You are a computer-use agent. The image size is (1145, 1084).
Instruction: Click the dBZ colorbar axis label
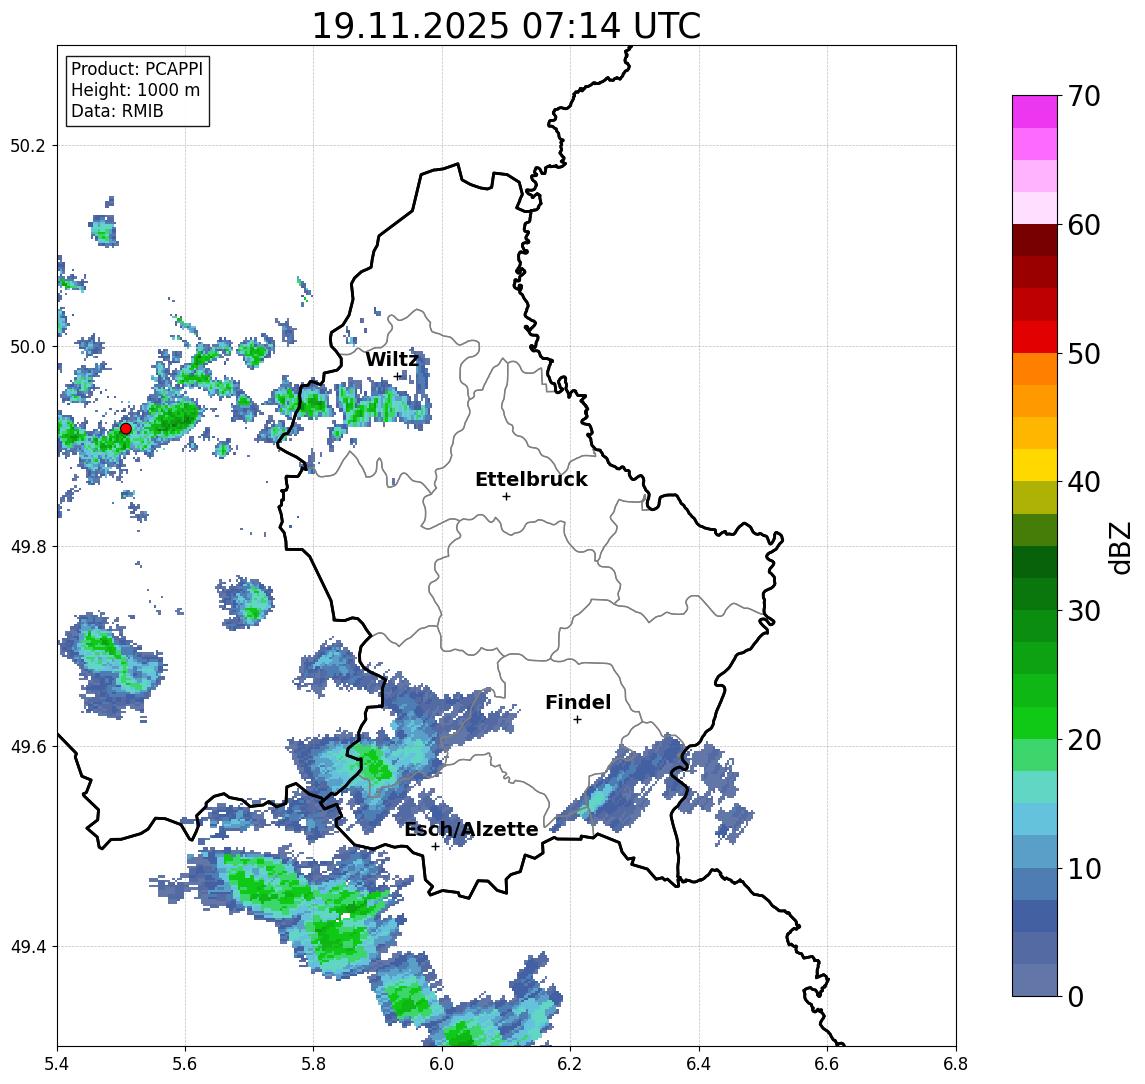tap(1119, 548)
